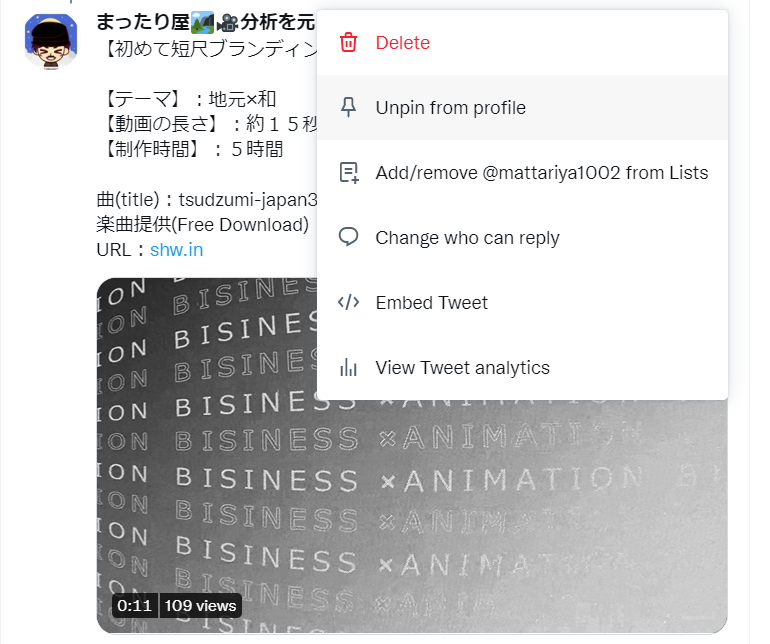Select Add/remove @mattariya1002 from Lists
Screen dimensions: 770x644
[522, 173]
